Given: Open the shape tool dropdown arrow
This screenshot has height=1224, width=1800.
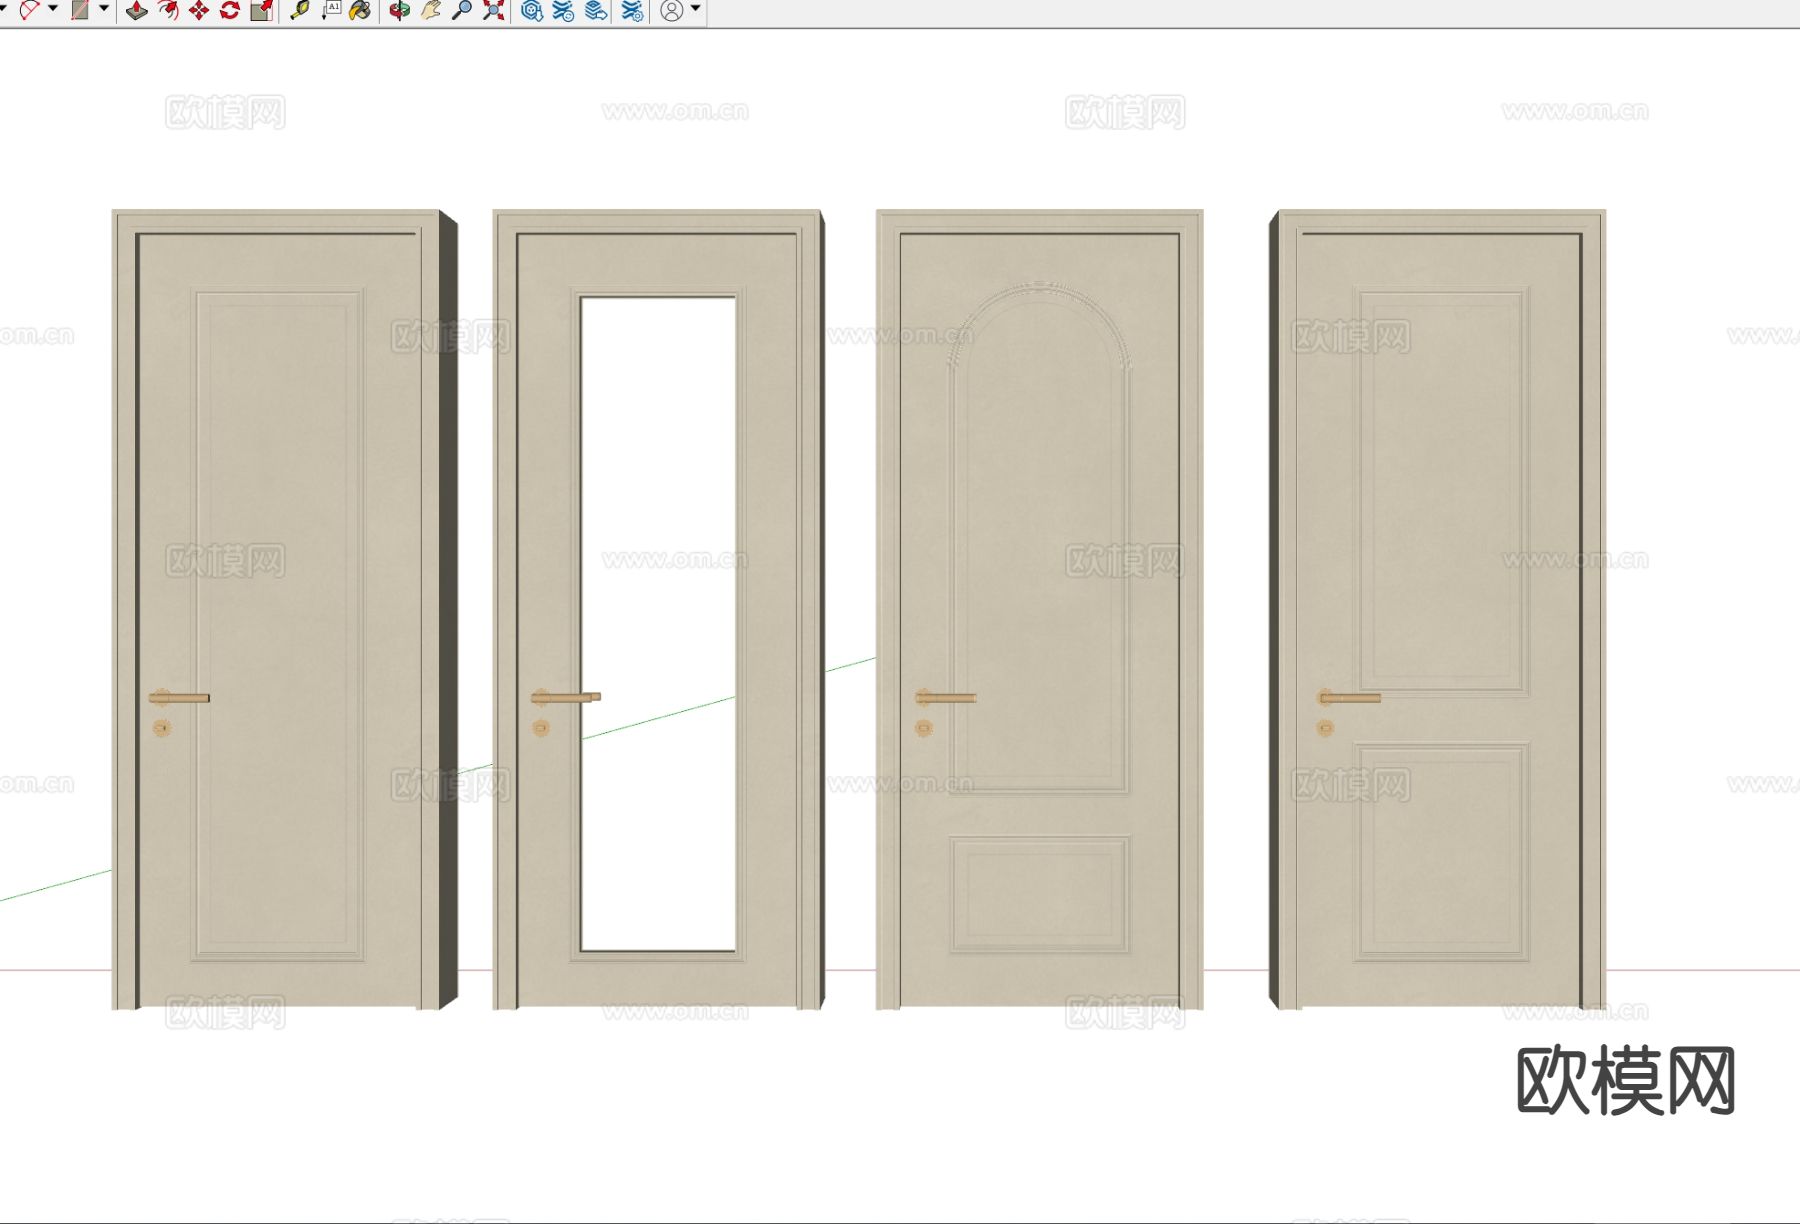Looking at the screenshot, I should point(104,9).
